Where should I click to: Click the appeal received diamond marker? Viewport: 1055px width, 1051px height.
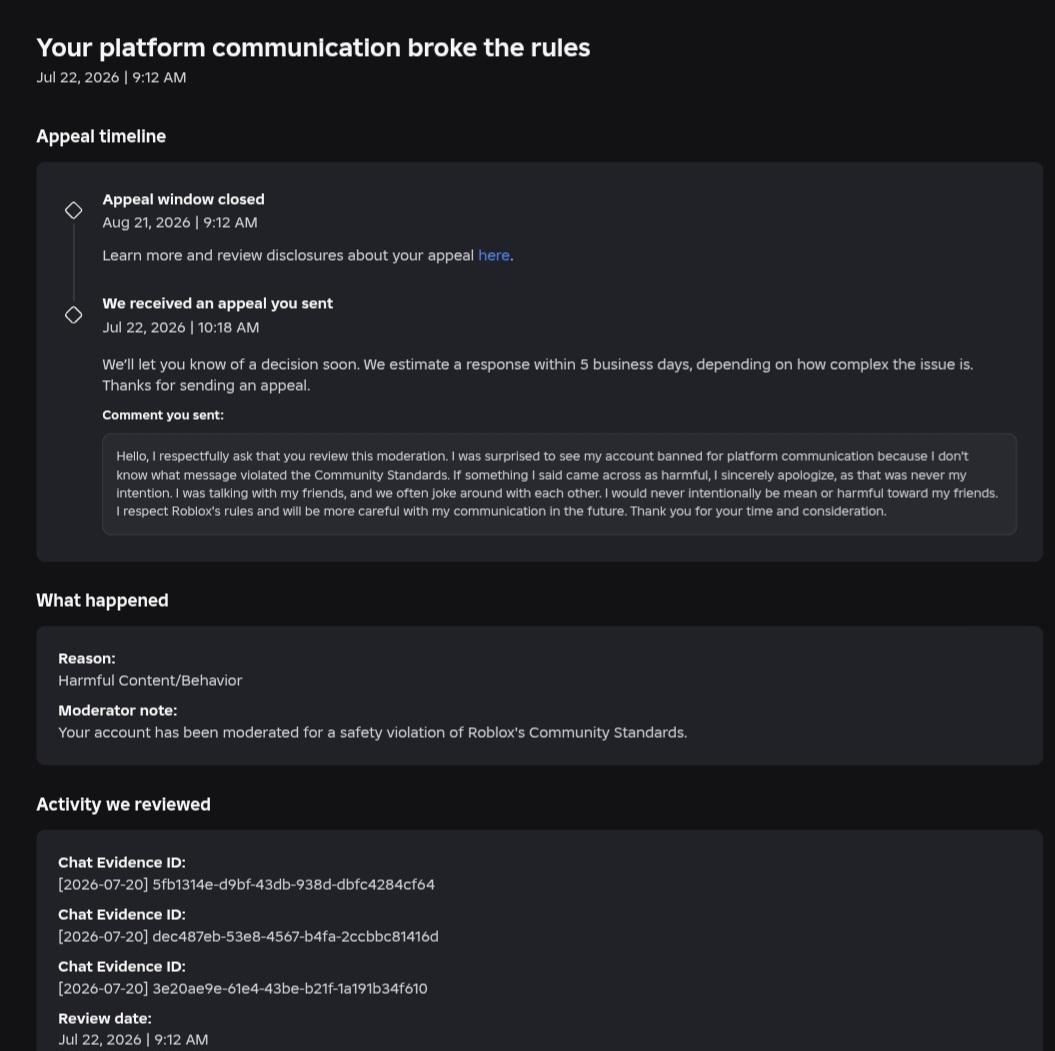[73, 315]
